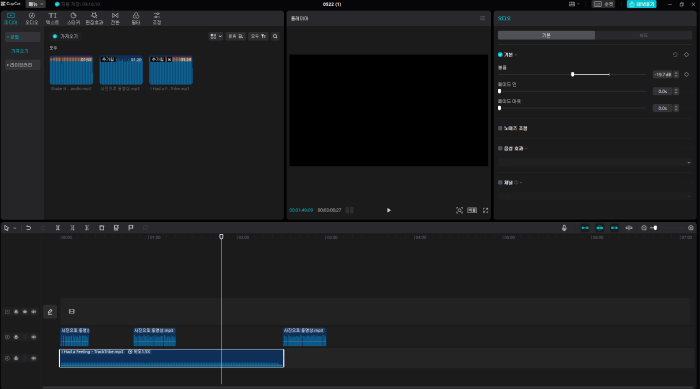The image size is (700, 389).
Task: Switch to the Basic tab in audio inspector
Action: point(546,35)
